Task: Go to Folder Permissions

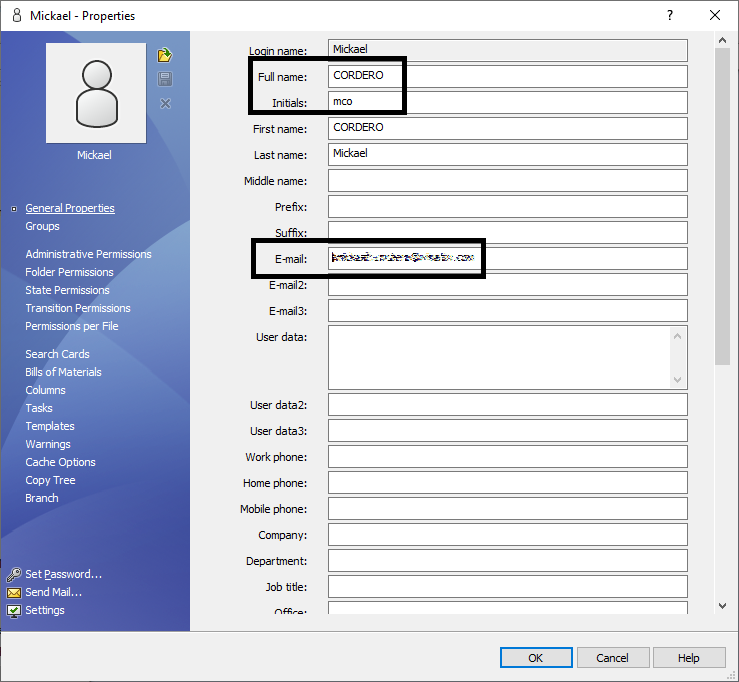Action: pos(69,273)
